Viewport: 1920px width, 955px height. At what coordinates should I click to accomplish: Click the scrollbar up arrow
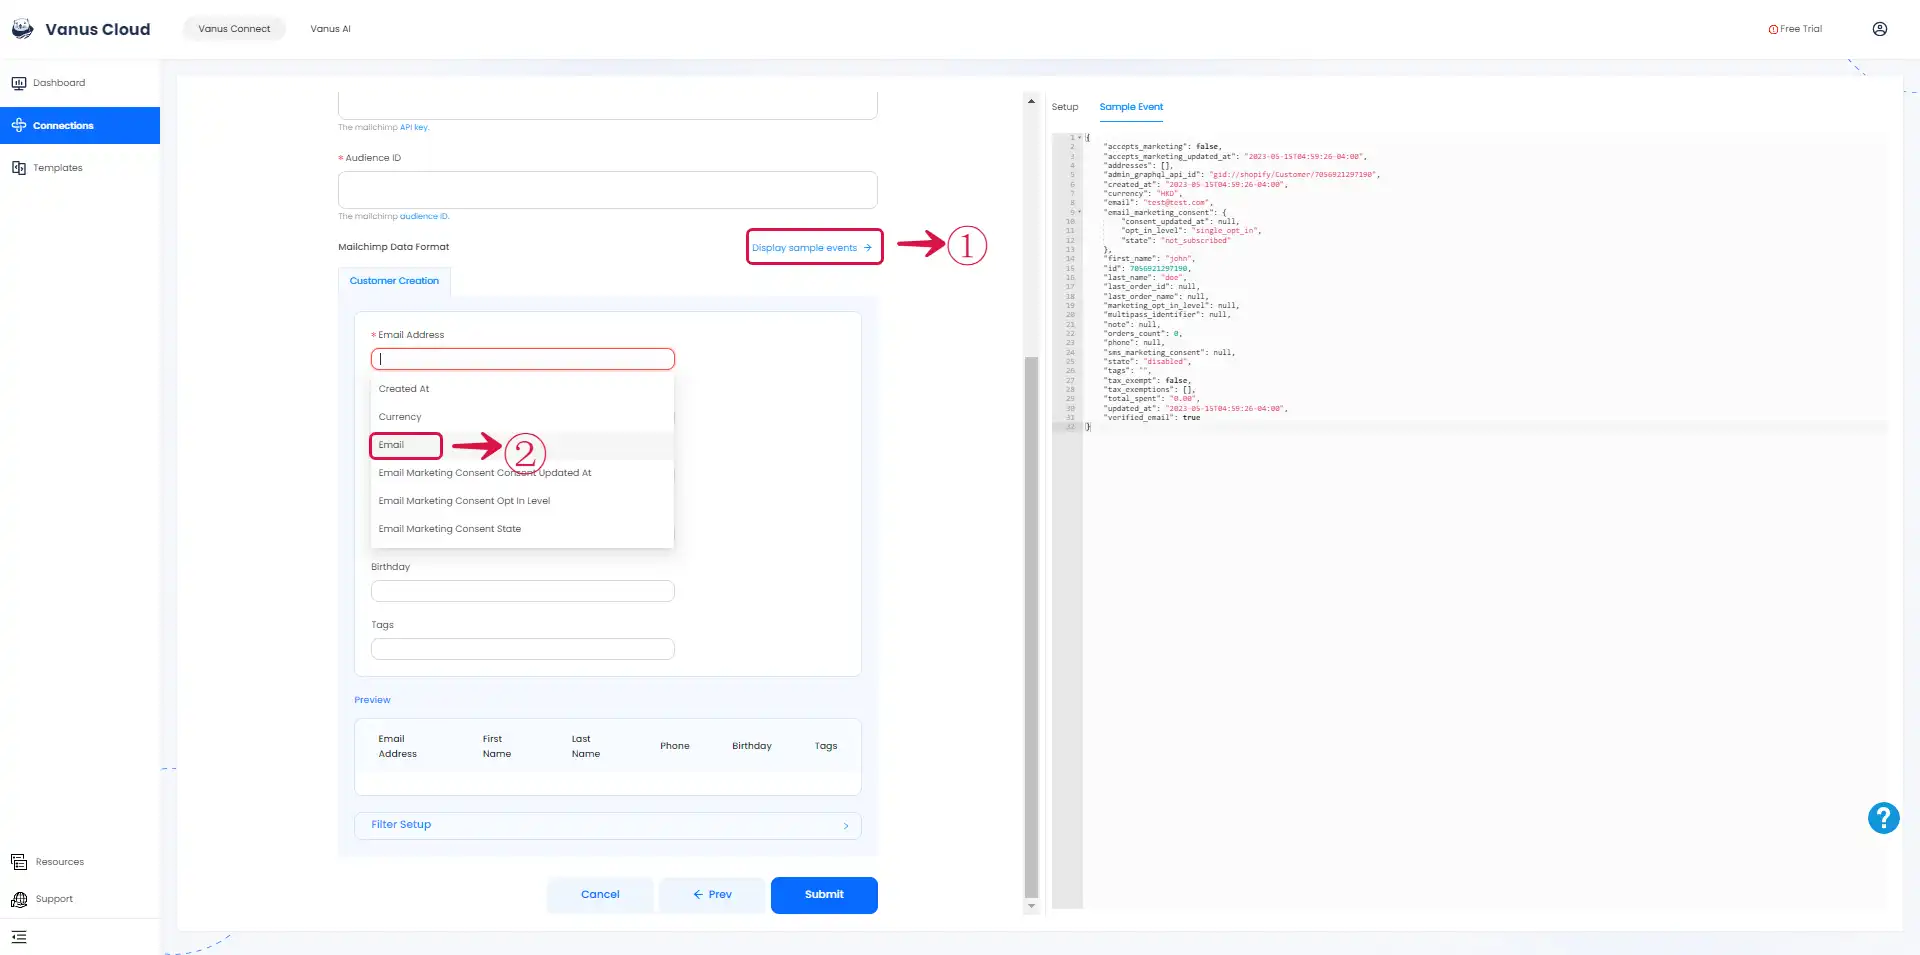tap(1031, 101)
